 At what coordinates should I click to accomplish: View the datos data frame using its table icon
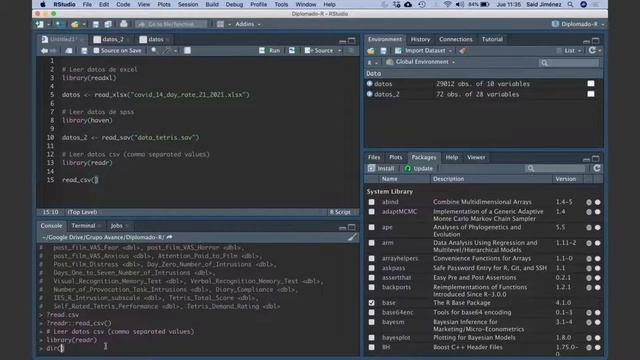pyautogui.click(x=591, y=84)
